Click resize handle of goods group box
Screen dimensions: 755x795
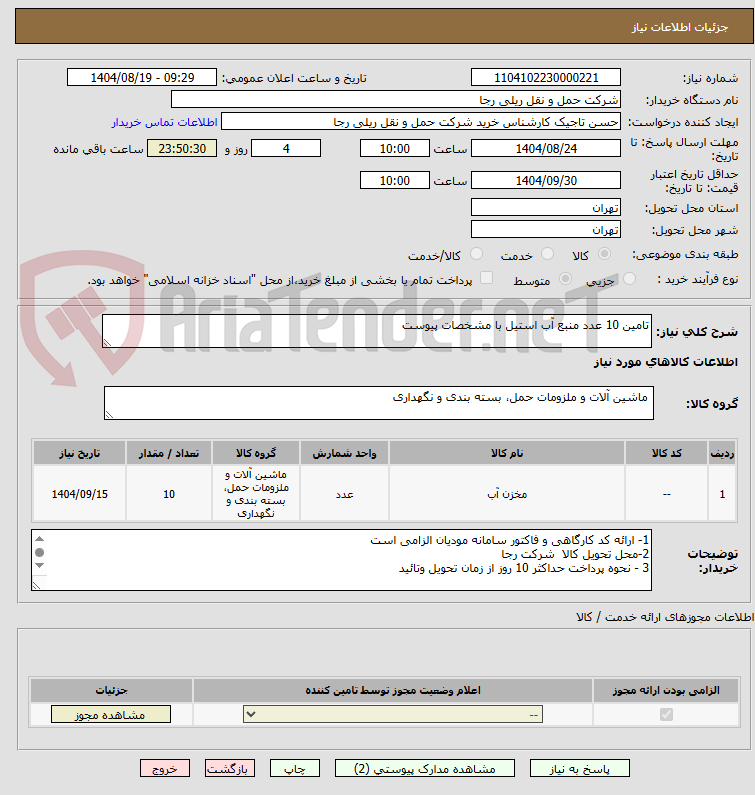(x=109, y=415)
